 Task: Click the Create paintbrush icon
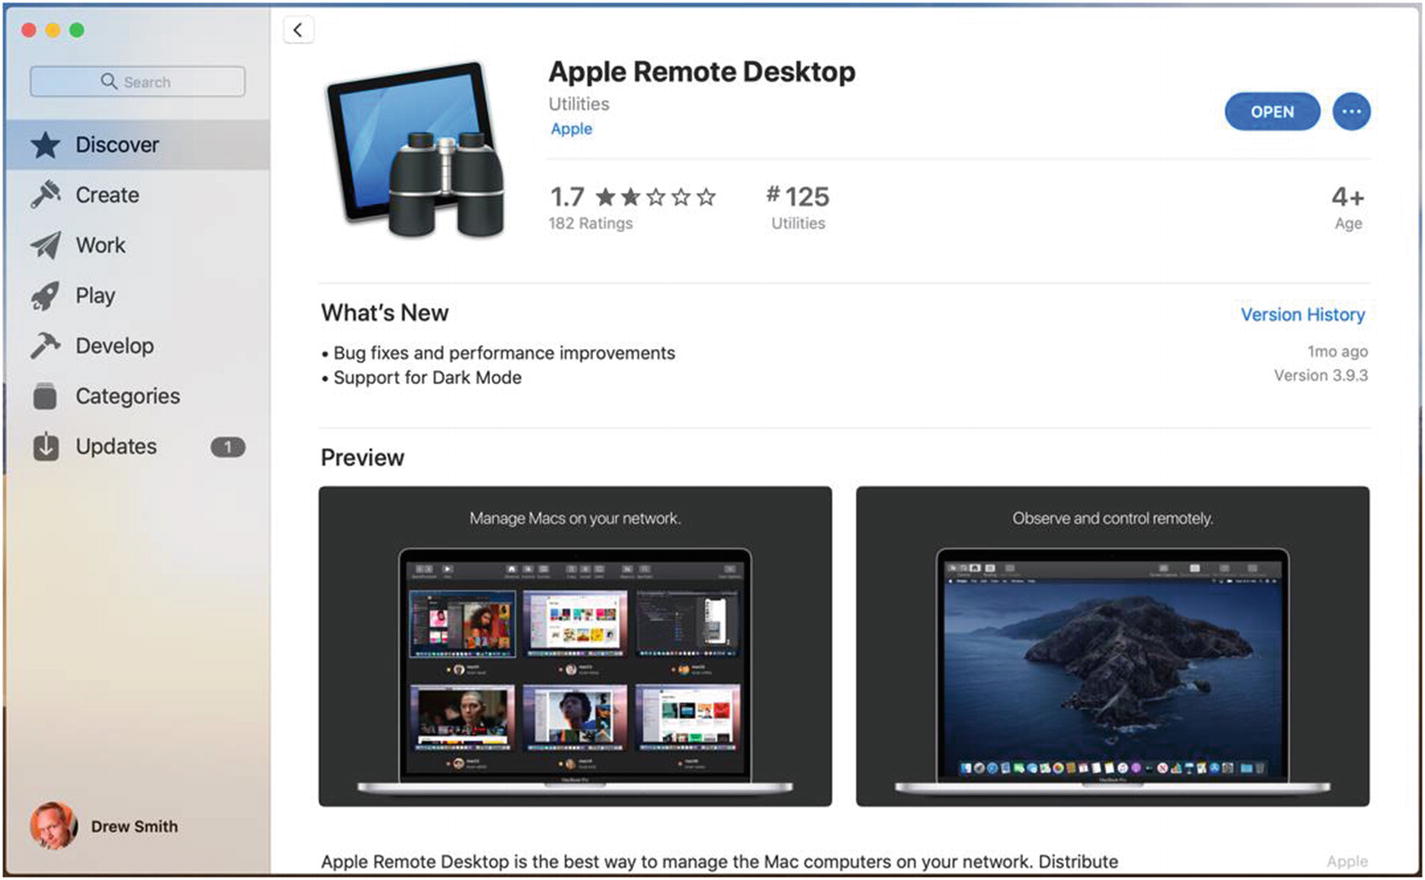(45, 195)
